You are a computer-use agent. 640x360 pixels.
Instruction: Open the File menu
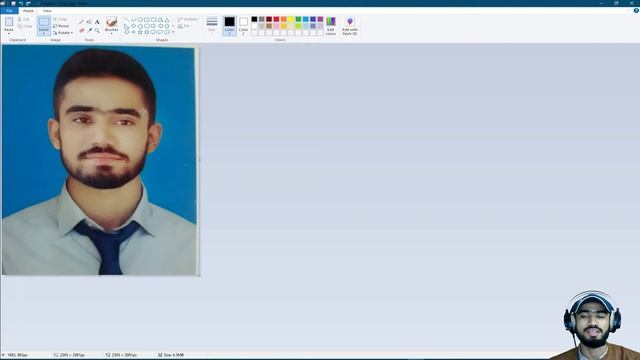(9, 11)
